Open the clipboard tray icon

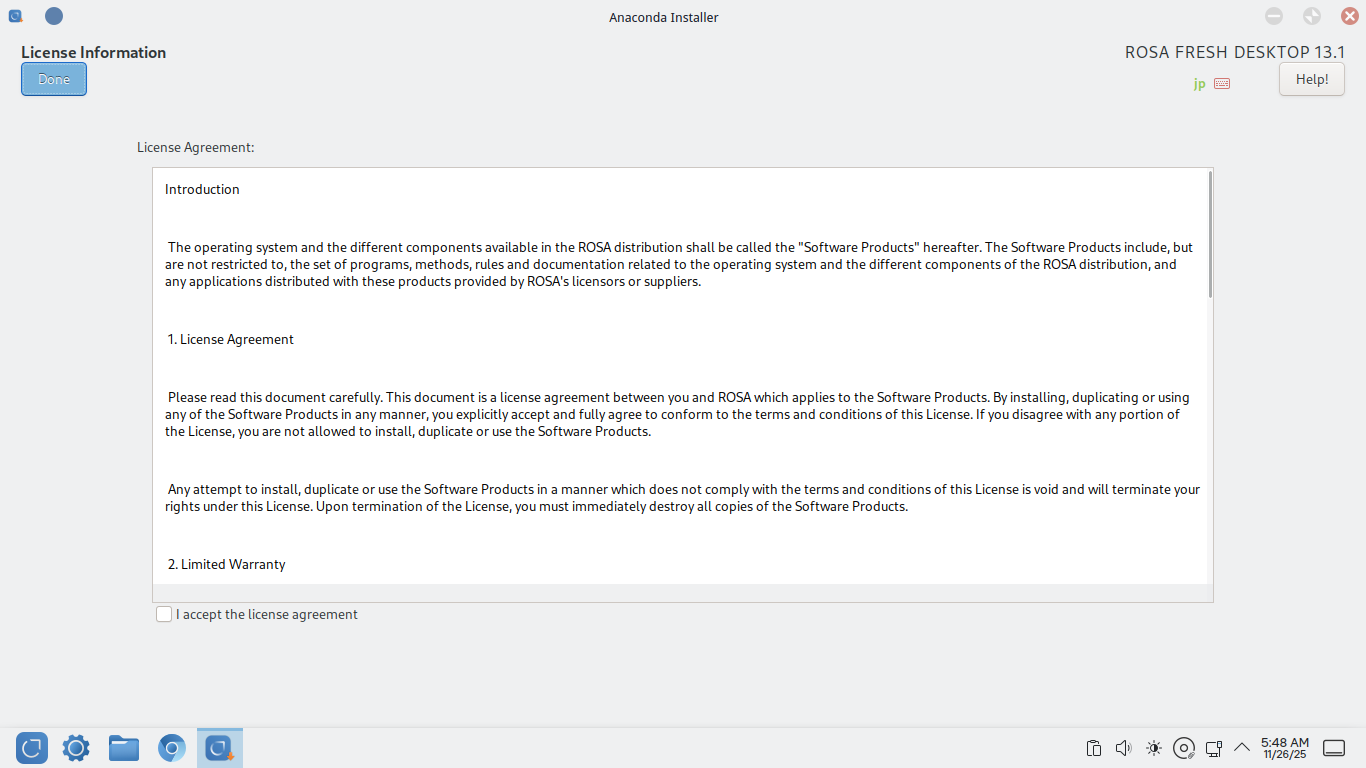[x=1094, y=748]
